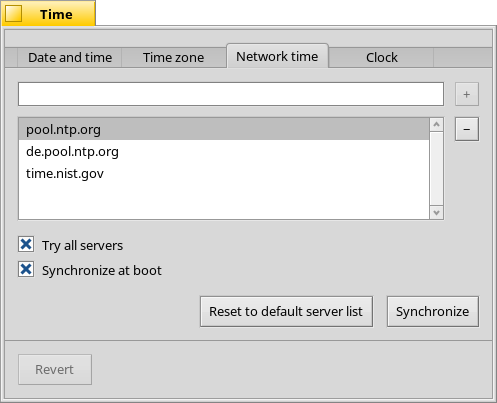This screenshot has height=403, width=497.
Task: Click the yellow window close box
Action: (13, 14)
